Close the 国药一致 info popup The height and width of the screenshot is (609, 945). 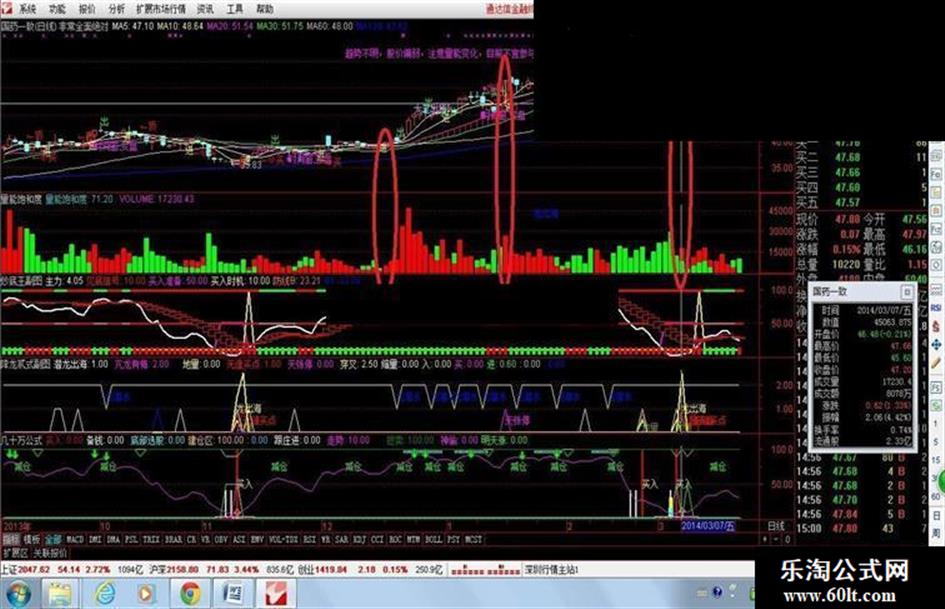[906, 292]
